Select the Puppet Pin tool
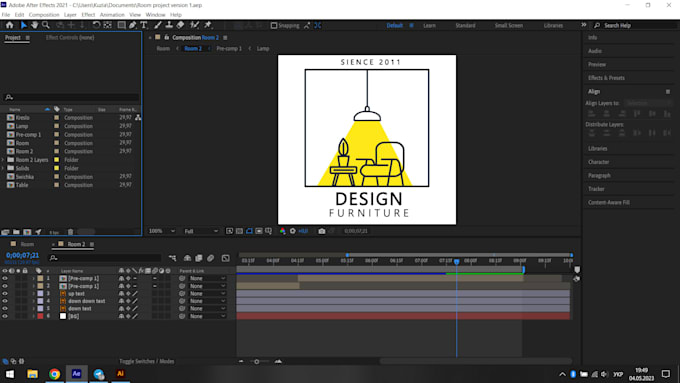This screenshot has height=383, width=680. click(x=208, y=25)
